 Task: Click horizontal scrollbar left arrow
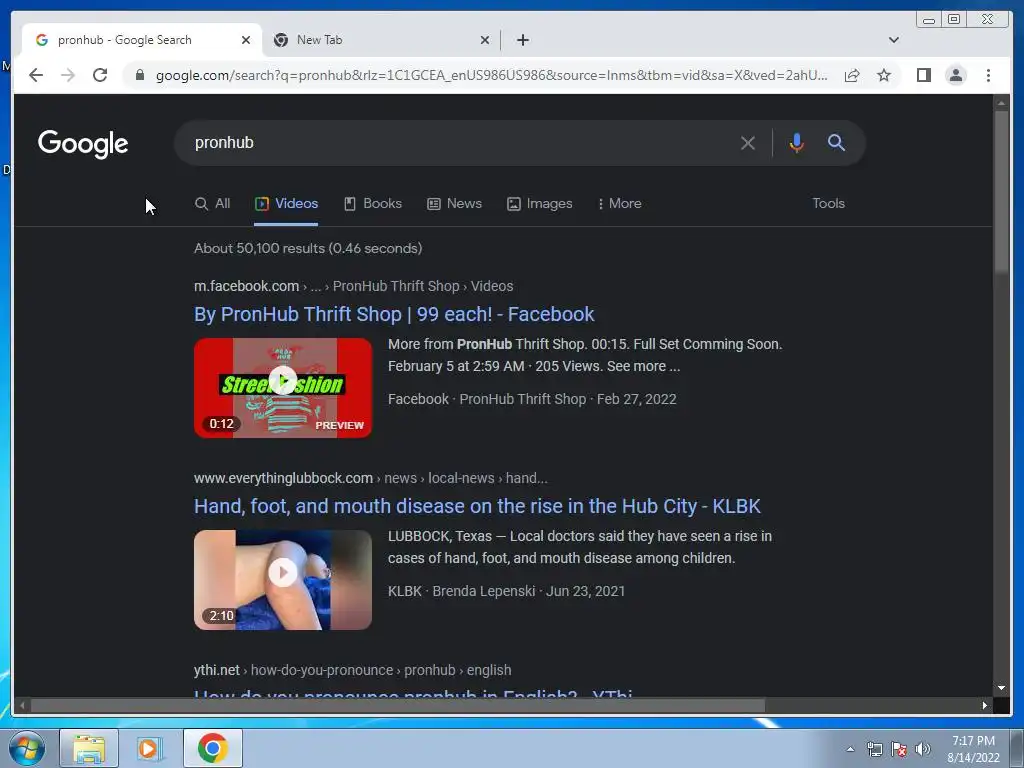click(x=22, y=705)
